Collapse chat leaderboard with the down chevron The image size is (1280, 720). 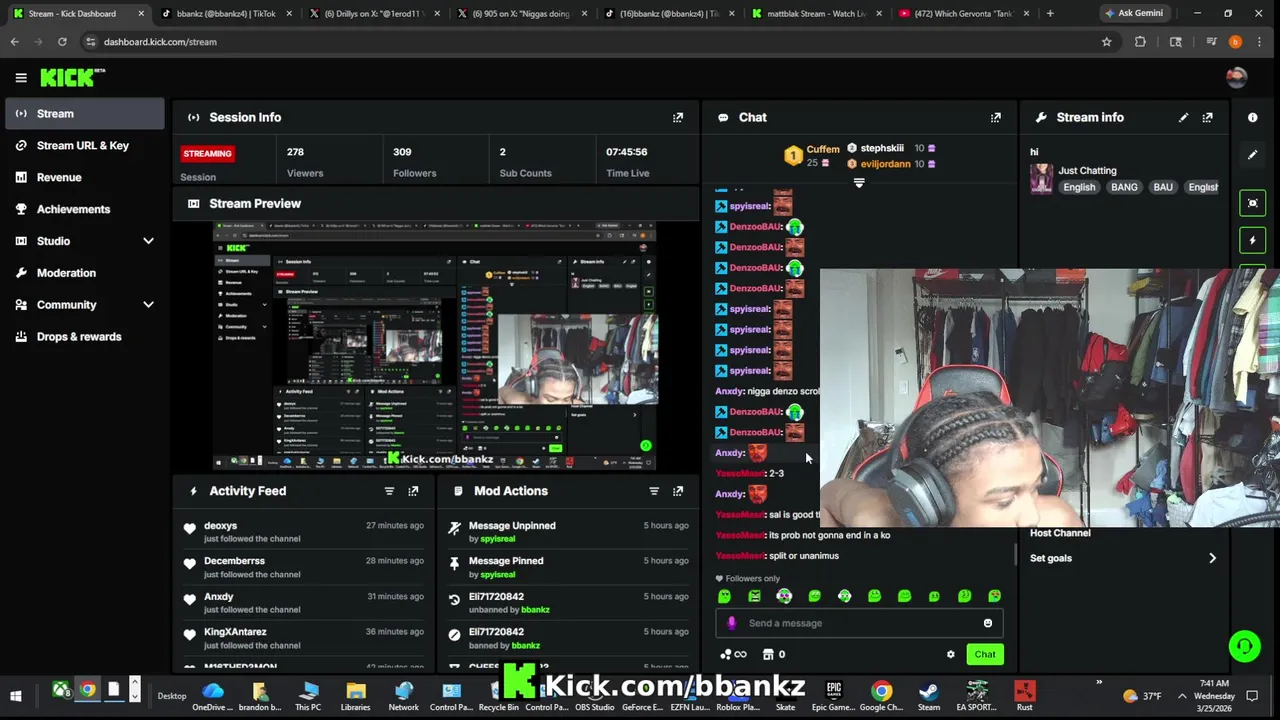pyautogui.click(x=859, y=183)
